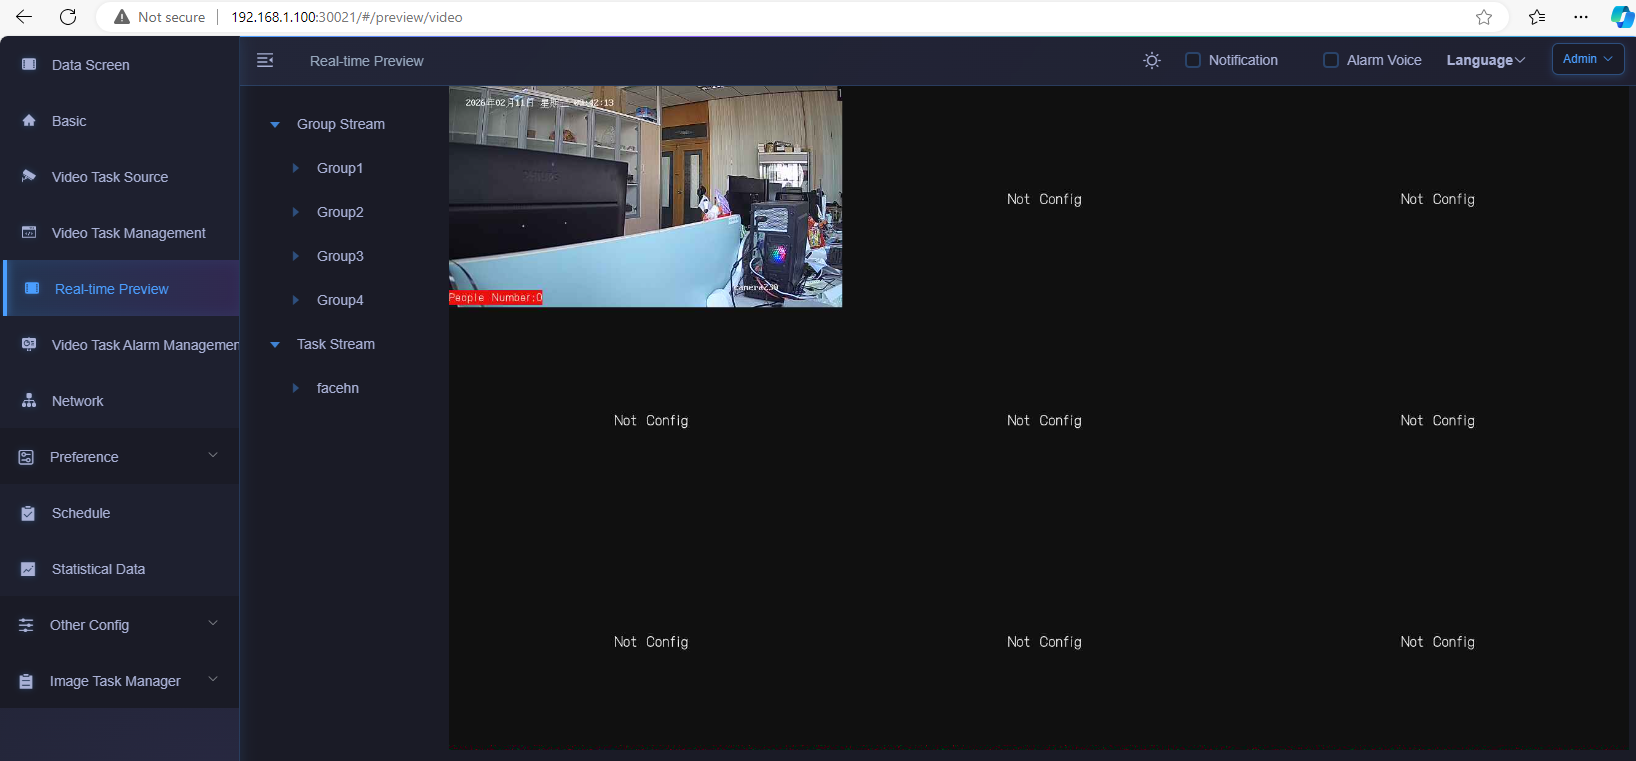Add this page to browser favorites
Screen dimensions: 1636x761
[1484, 17]
